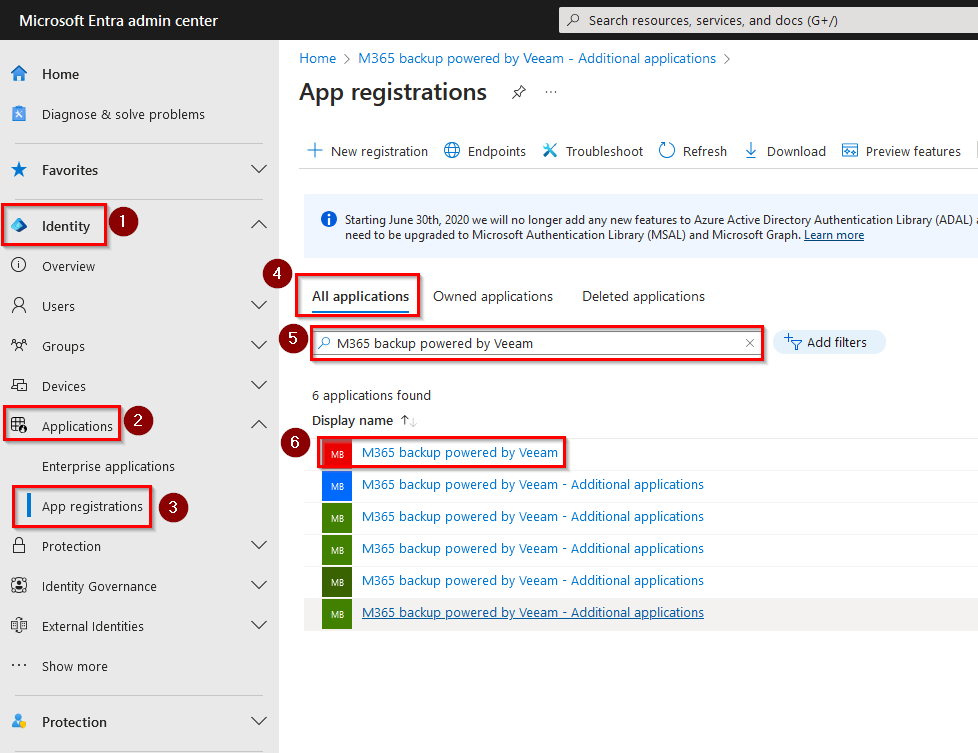Image resolution: width=978 pixels, height=753 pixels.
Task: Open Diagnose & solve problems icon
Action: [19, 114]
